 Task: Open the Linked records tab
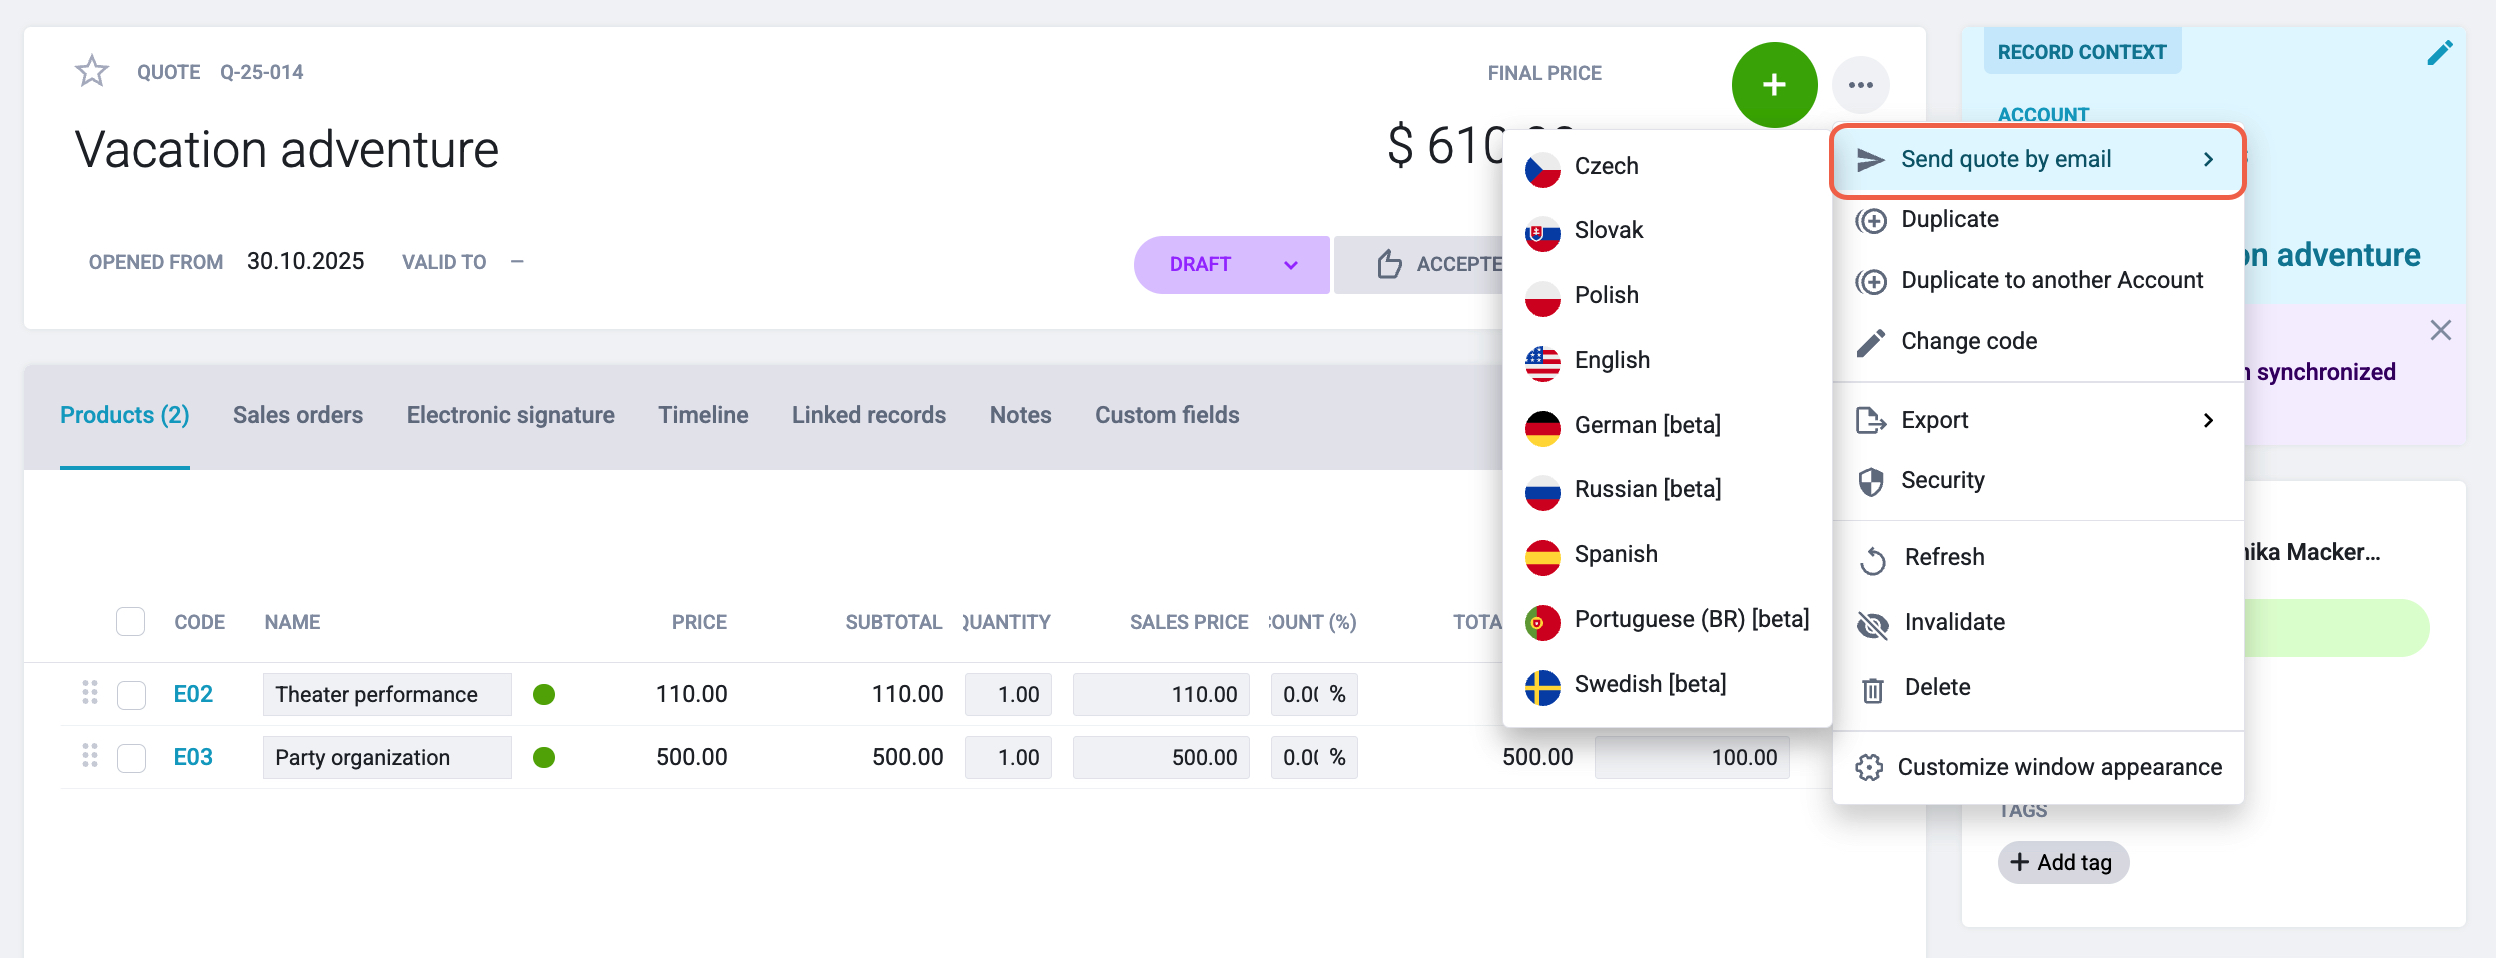point(869,415)
